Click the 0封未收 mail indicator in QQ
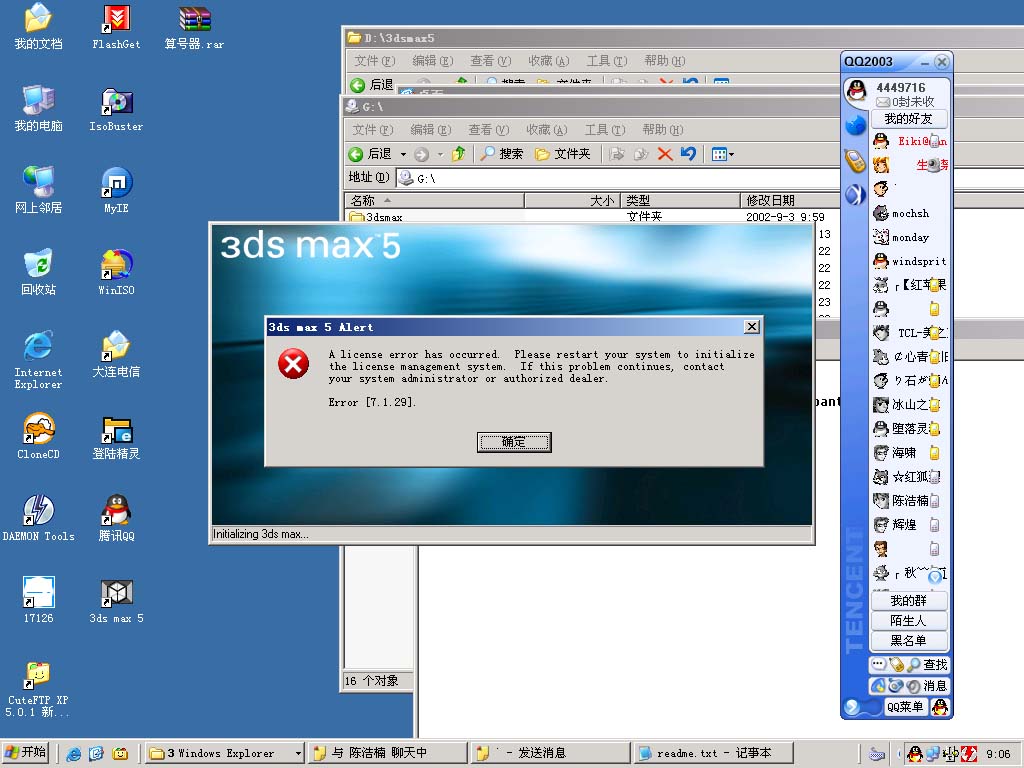The height and width of the screenshot is (768, 1024). (905, 102)
